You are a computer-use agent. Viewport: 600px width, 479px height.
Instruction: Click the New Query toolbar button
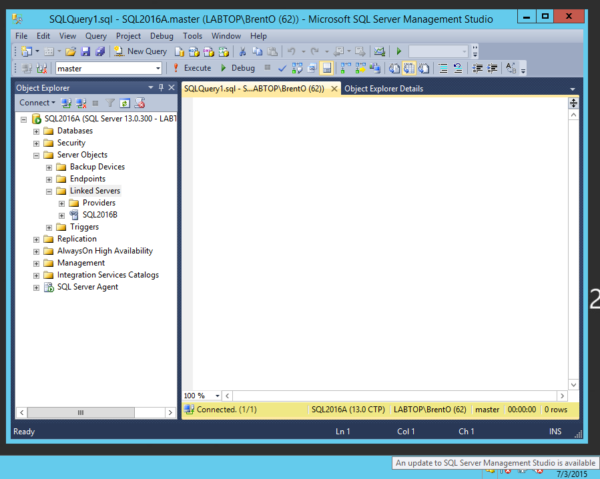(140, 51)
